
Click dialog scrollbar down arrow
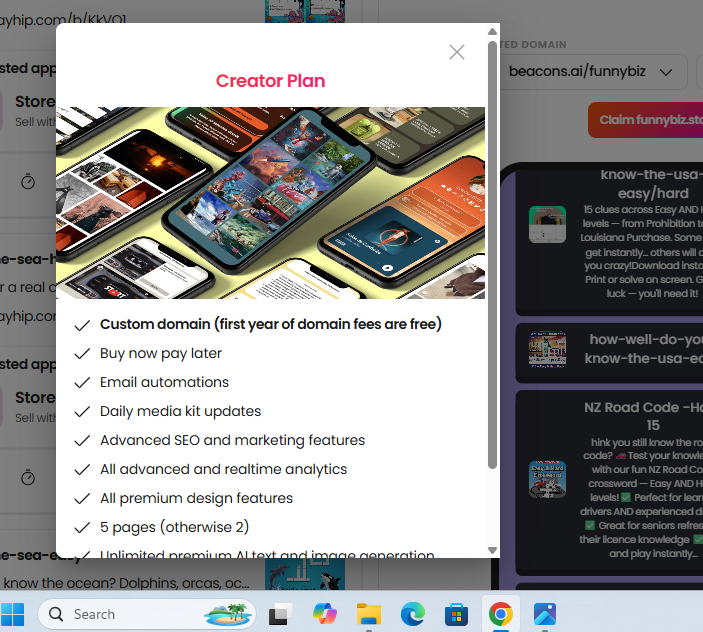[x=492, y=550]
